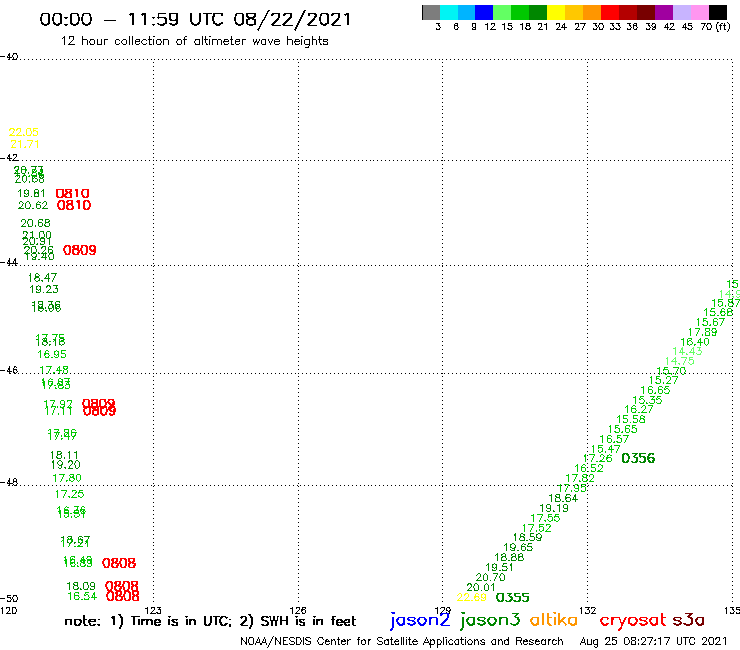
Task: Click the cyan swatch in the wave height legend
Action: 449,12
